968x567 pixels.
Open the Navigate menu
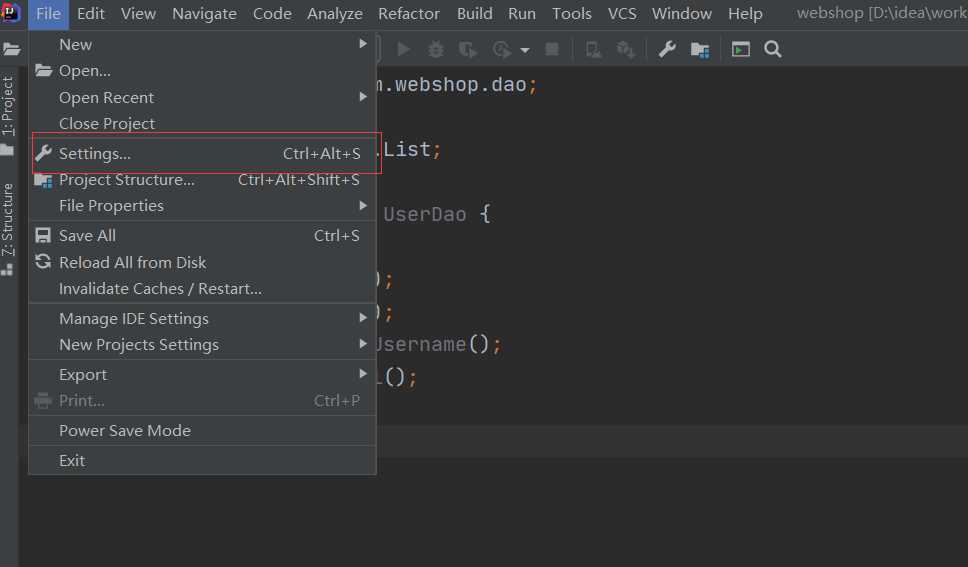(x=204, y=14)
